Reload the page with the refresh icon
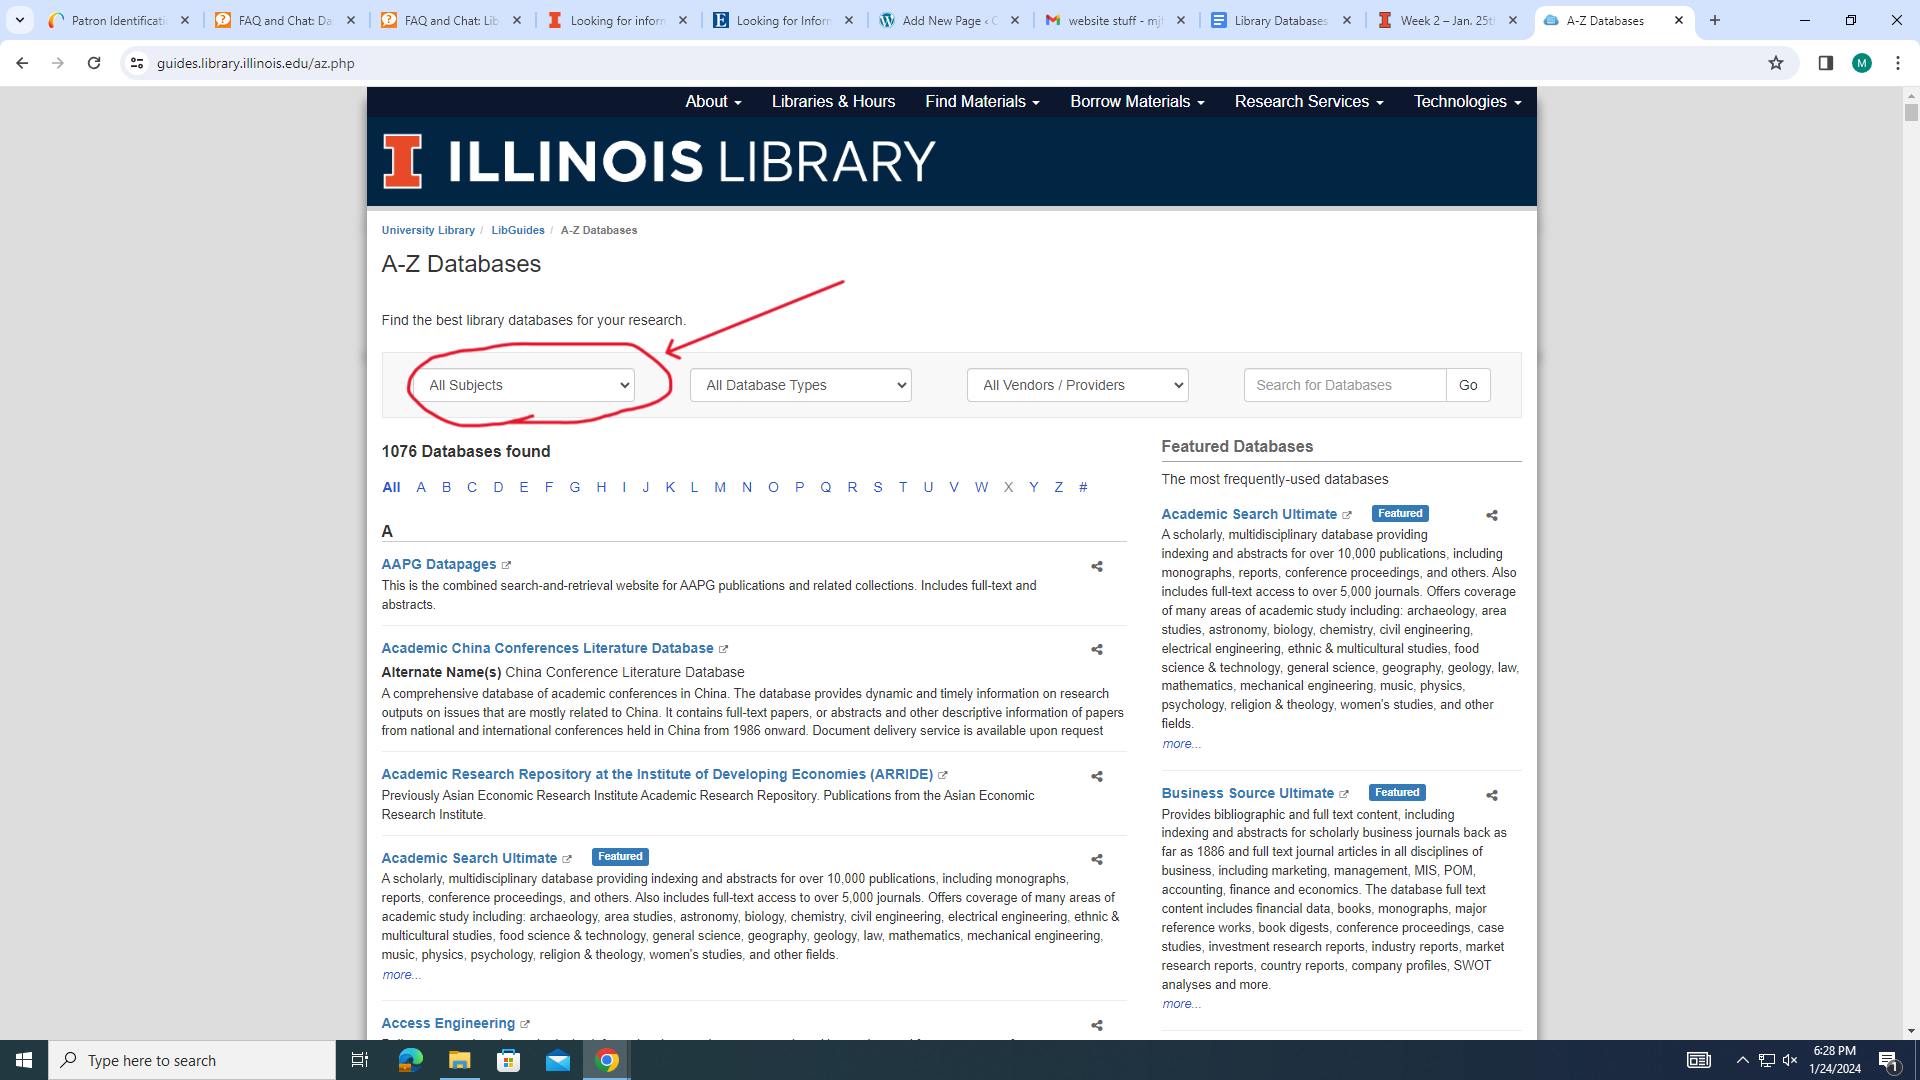 pyautogui.click(x=94, y=63)
